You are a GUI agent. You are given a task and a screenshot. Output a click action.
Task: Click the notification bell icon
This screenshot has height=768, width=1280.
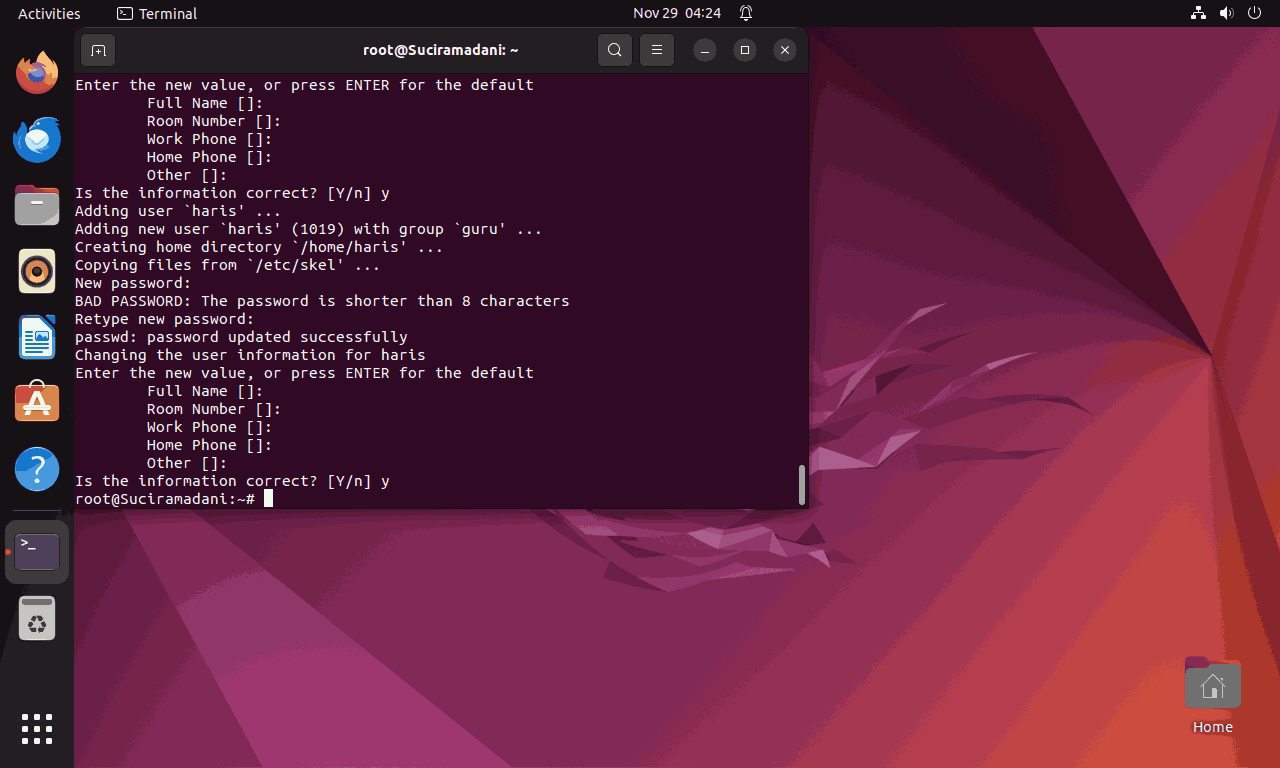(746, 13)
